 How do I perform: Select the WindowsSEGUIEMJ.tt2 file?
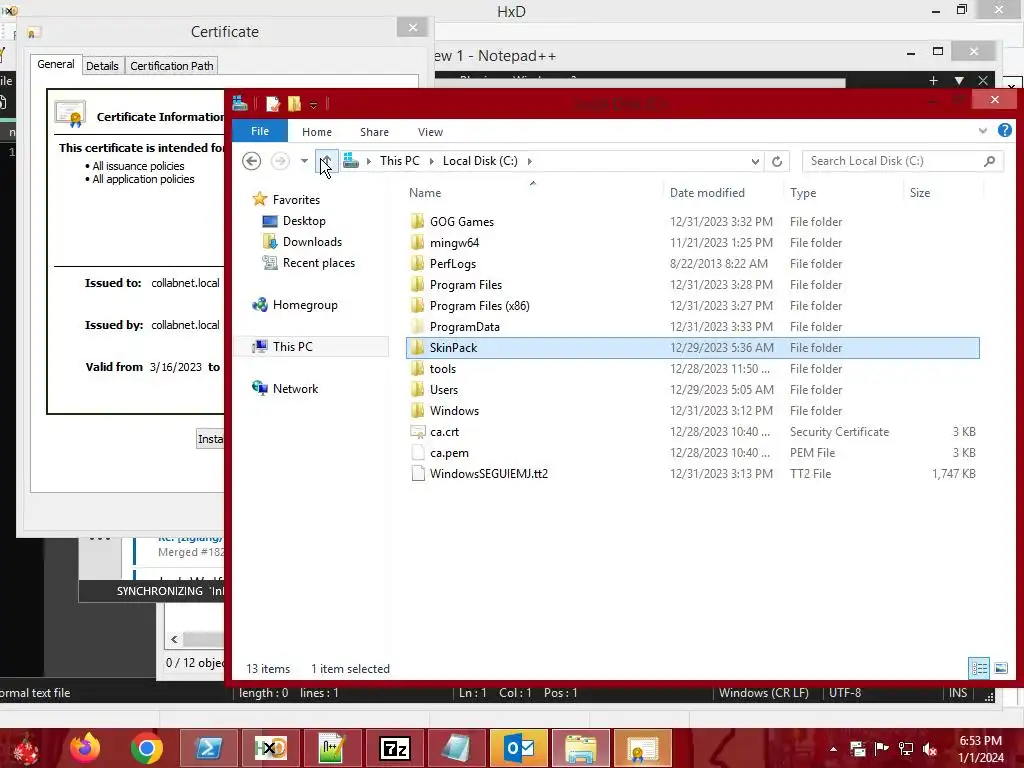[488, 473]
